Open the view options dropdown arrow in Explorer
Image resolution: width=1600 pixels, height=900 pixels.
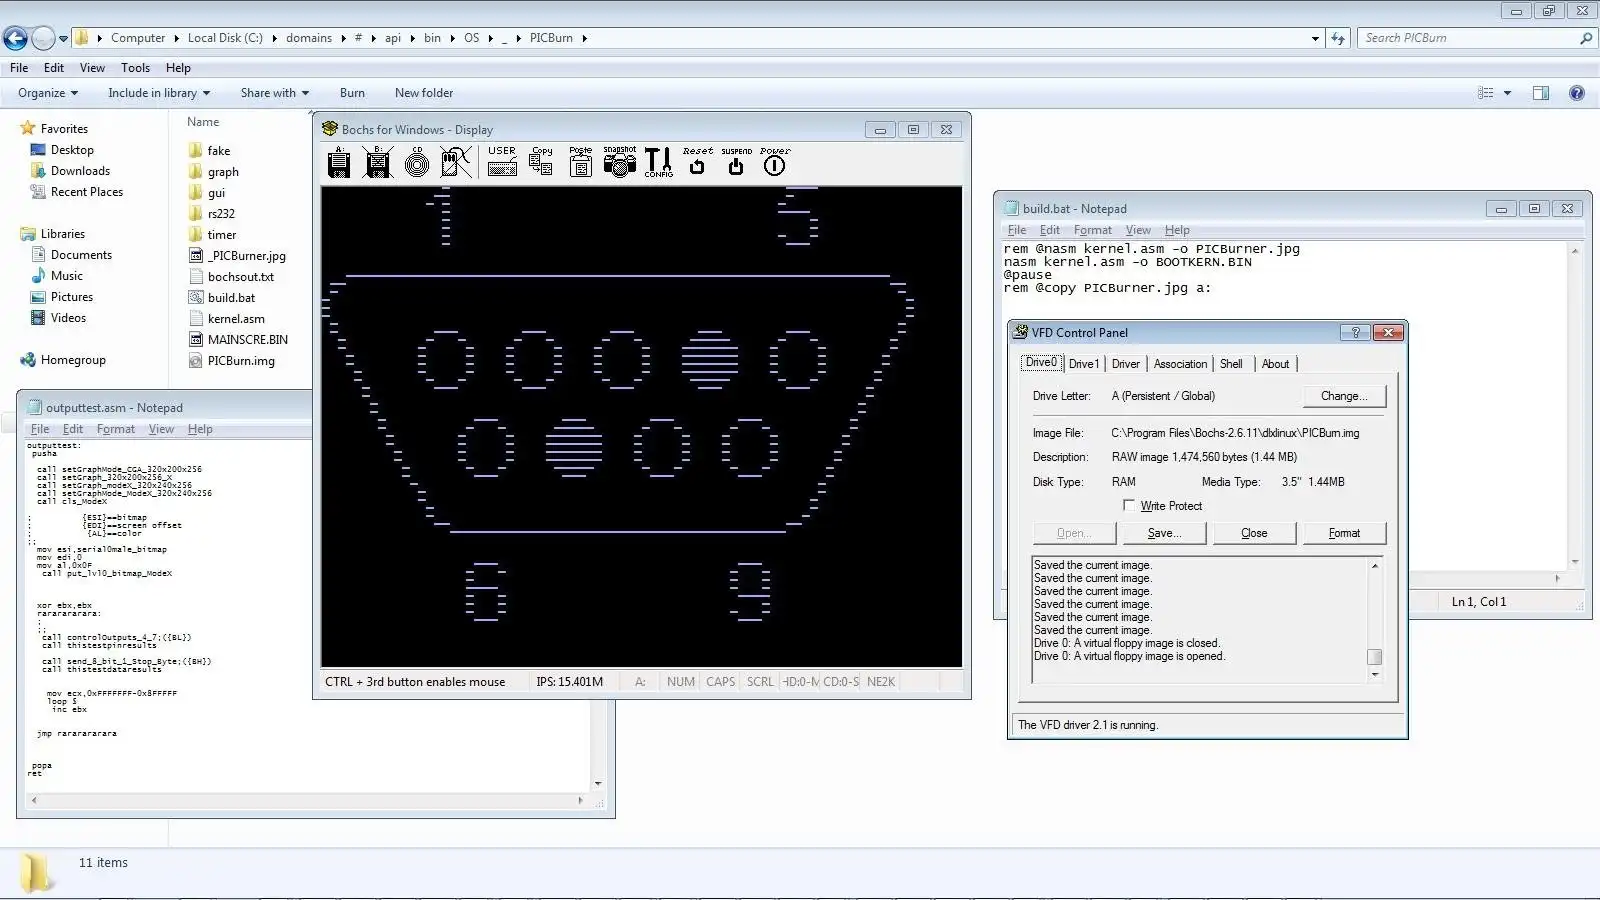(1507, 93)
